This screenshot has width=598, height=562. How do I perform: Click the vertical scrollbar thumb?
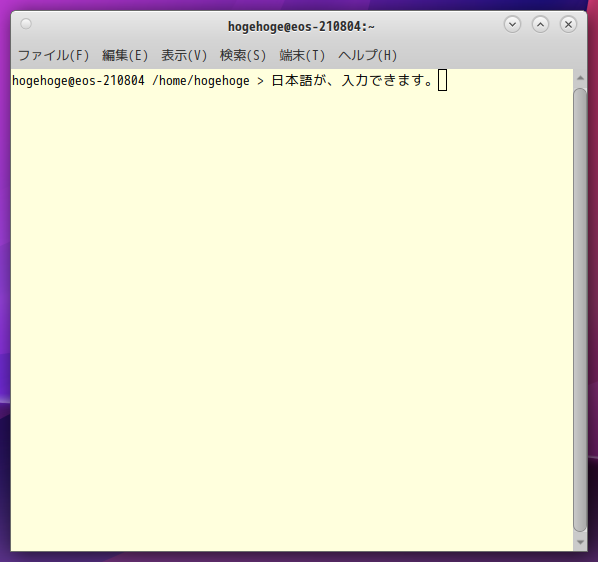click(580, 309)
